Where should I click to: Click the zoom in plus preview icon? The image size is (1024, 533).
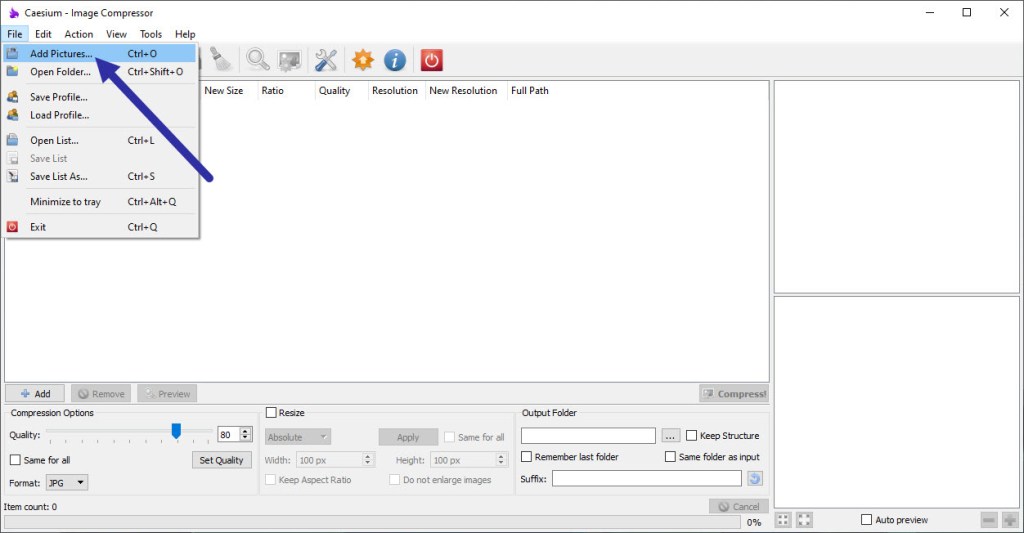click(x=1010, y=520)
